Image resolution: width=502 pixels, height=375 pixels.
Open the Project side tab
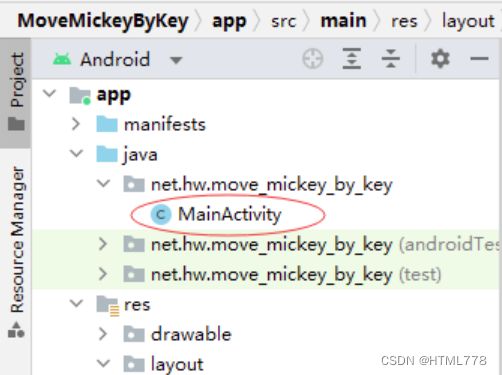pyautogui.click(x=16, y=92)
